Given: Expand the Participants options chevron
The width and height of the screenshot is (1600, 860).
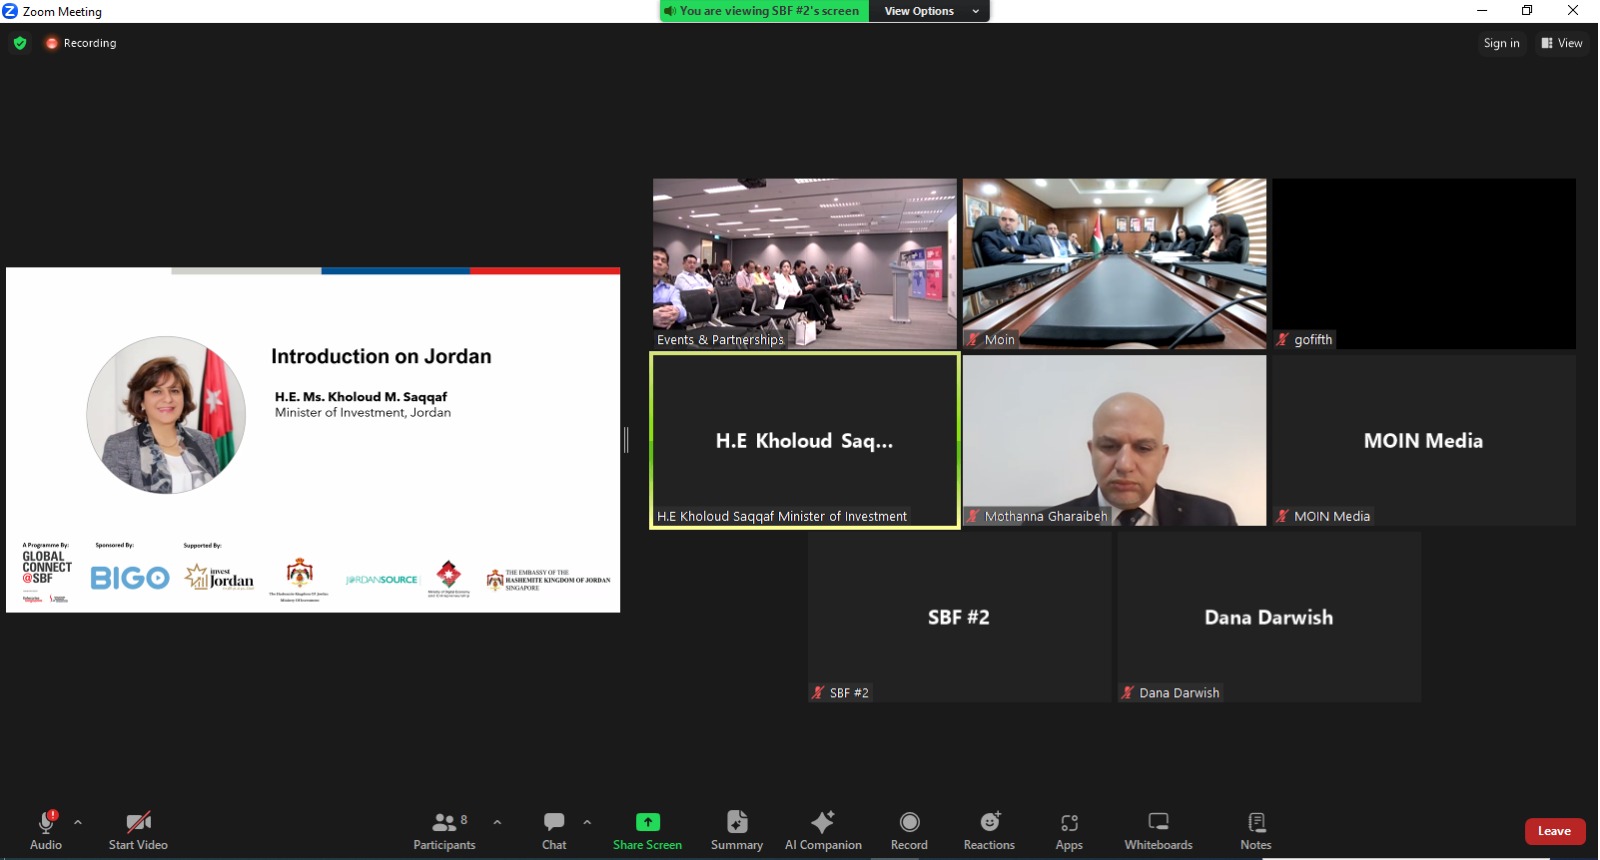Looking at the screenshot, I should (497, 822).
